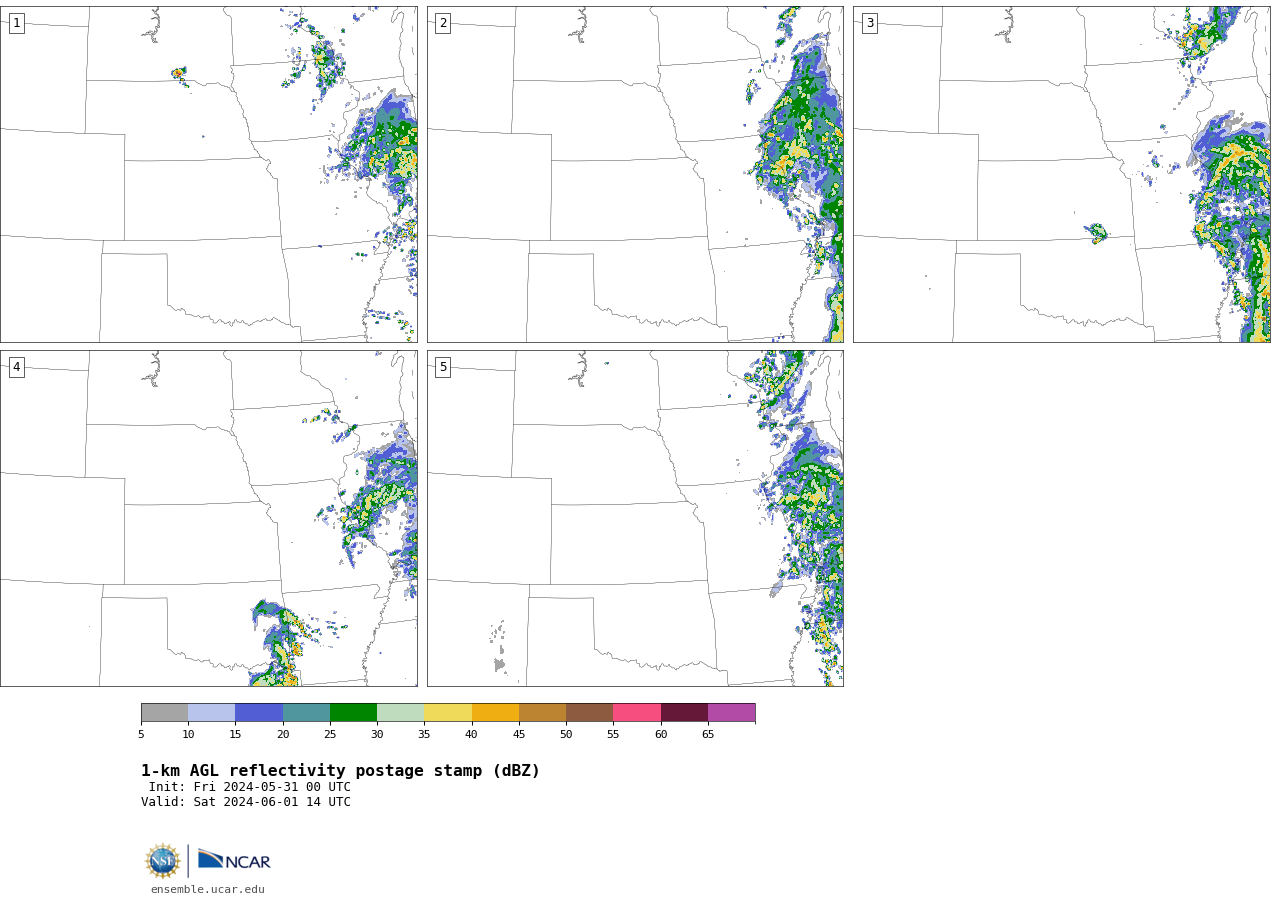The width and height of the screenshot is (1280, 901).
Task: Click the colorbar tick label 5
Action: click(141, 734)
